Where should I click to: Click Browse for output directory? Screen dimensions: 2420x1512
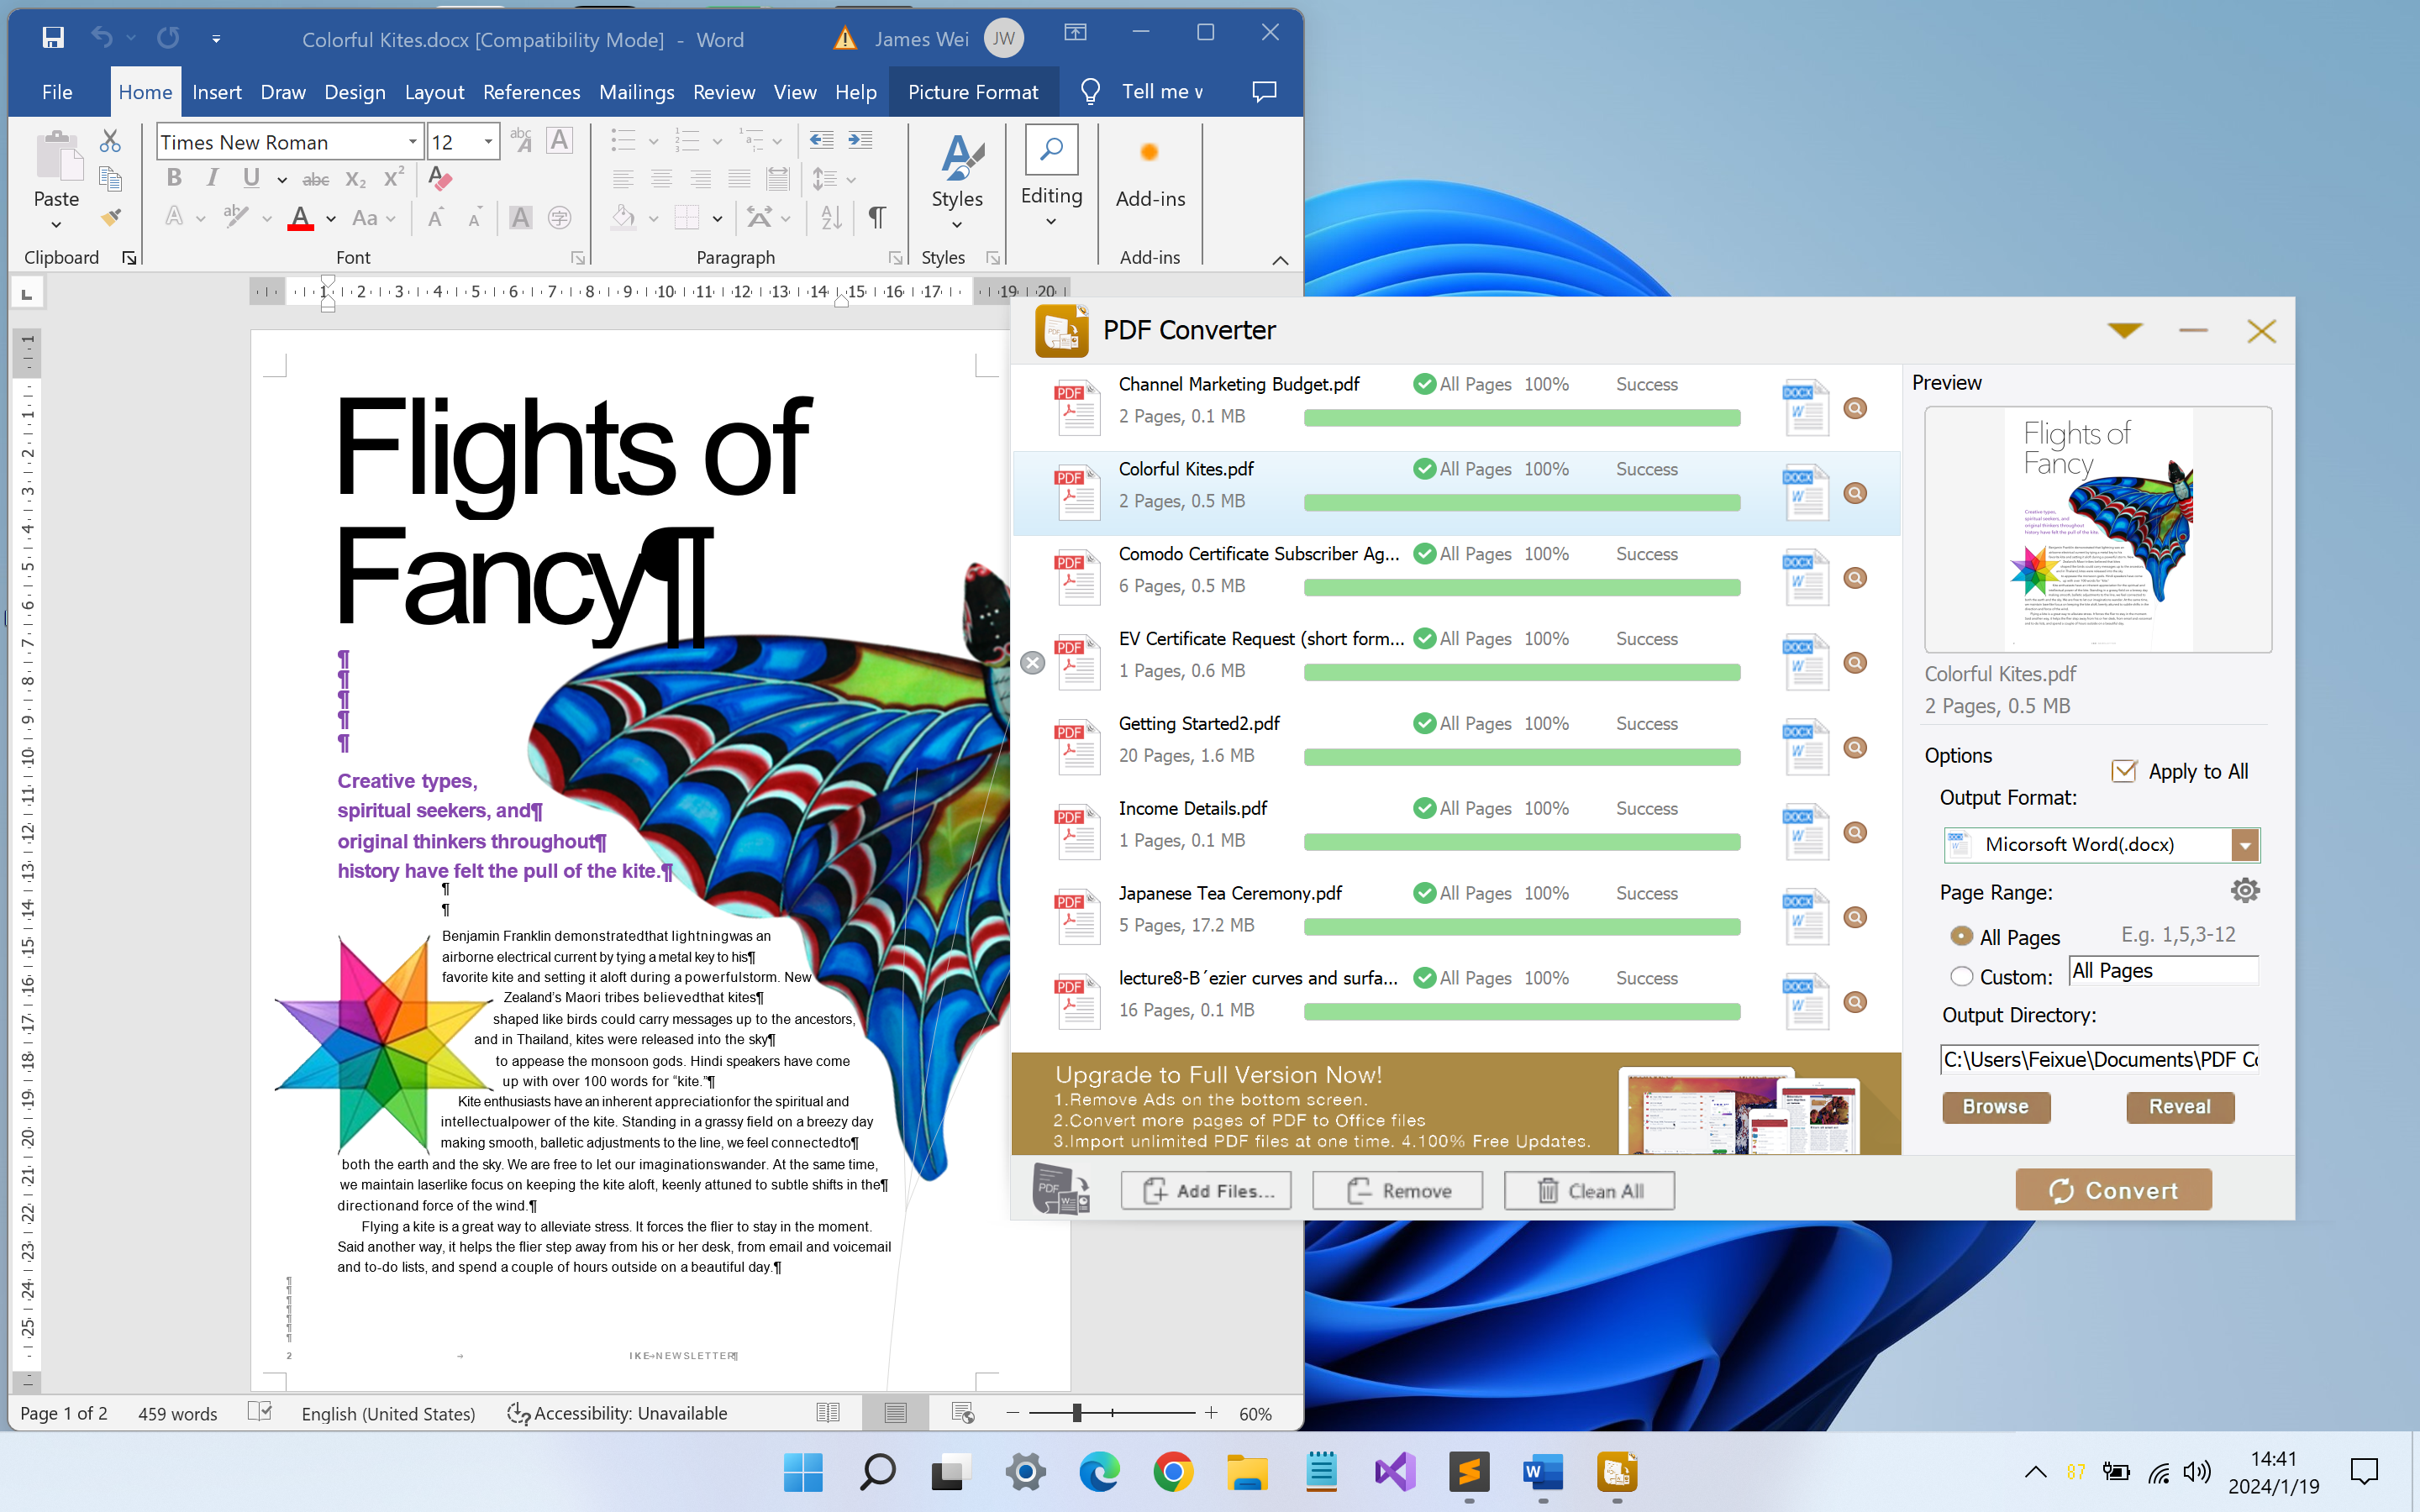click(1996, 1107)
